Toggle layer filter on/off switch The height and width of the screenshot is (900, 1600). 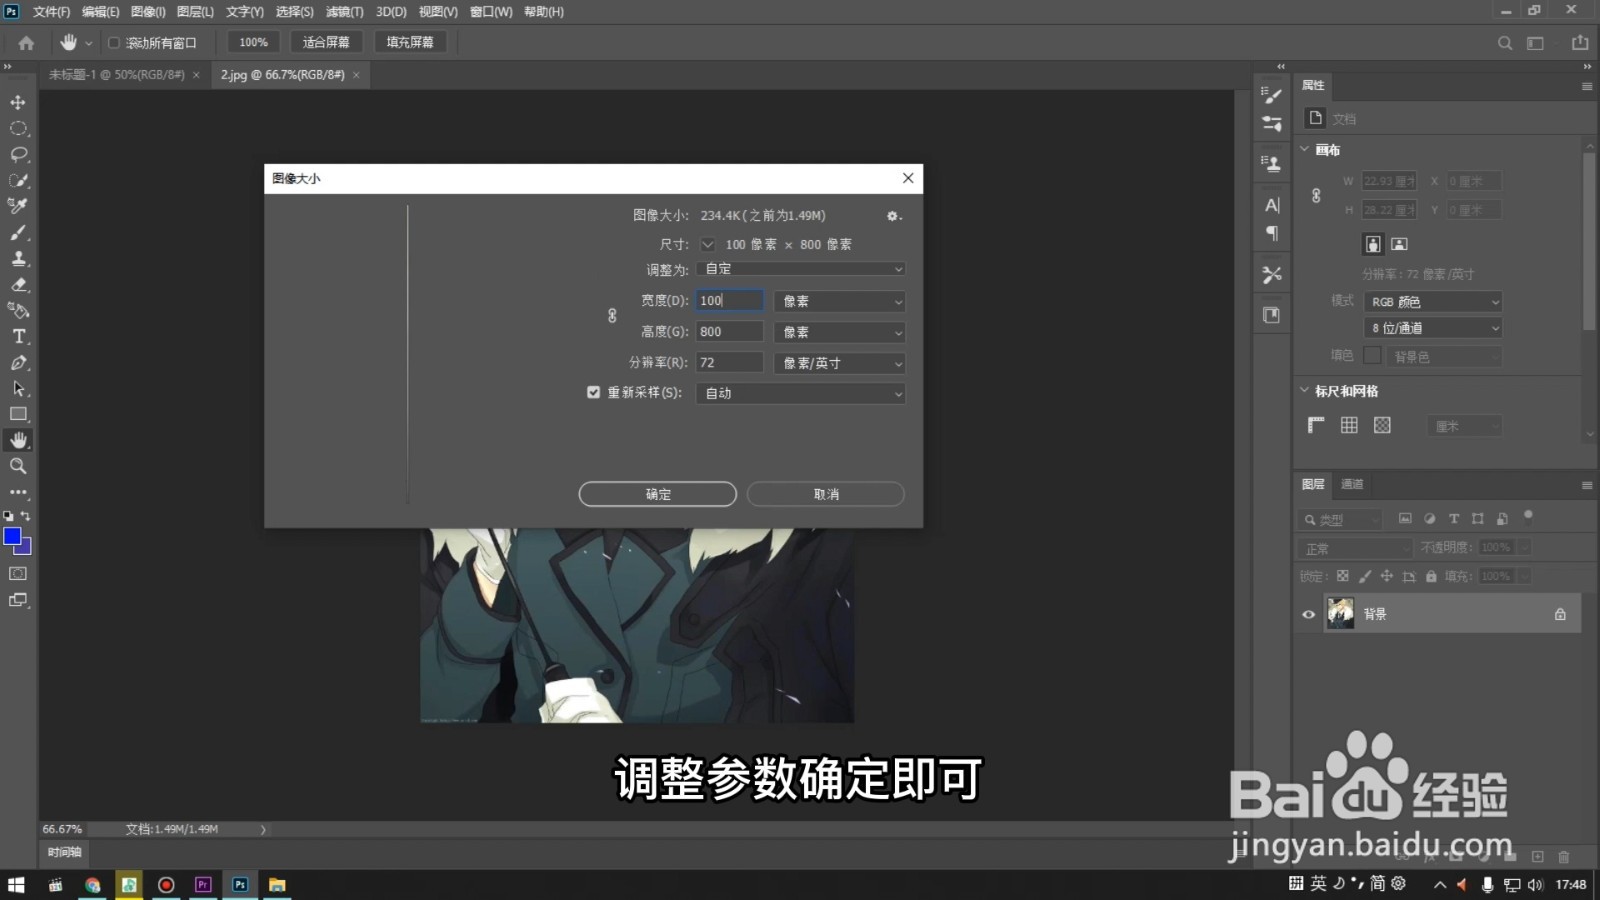(1527, 516)
